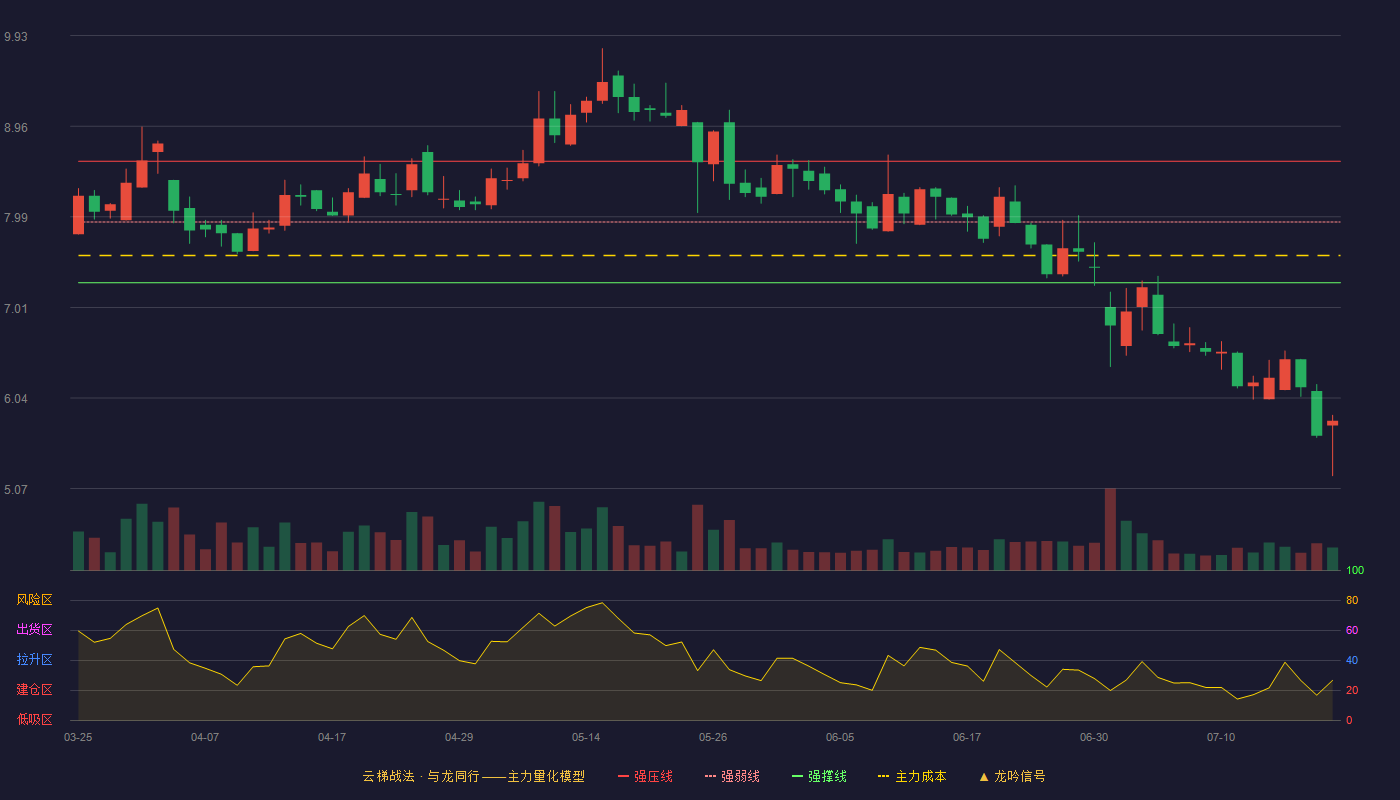Viewport: 1400px width, 800px height.
Task: Toggle the 主力成本 legend item
Action: (x=912, y=776)
